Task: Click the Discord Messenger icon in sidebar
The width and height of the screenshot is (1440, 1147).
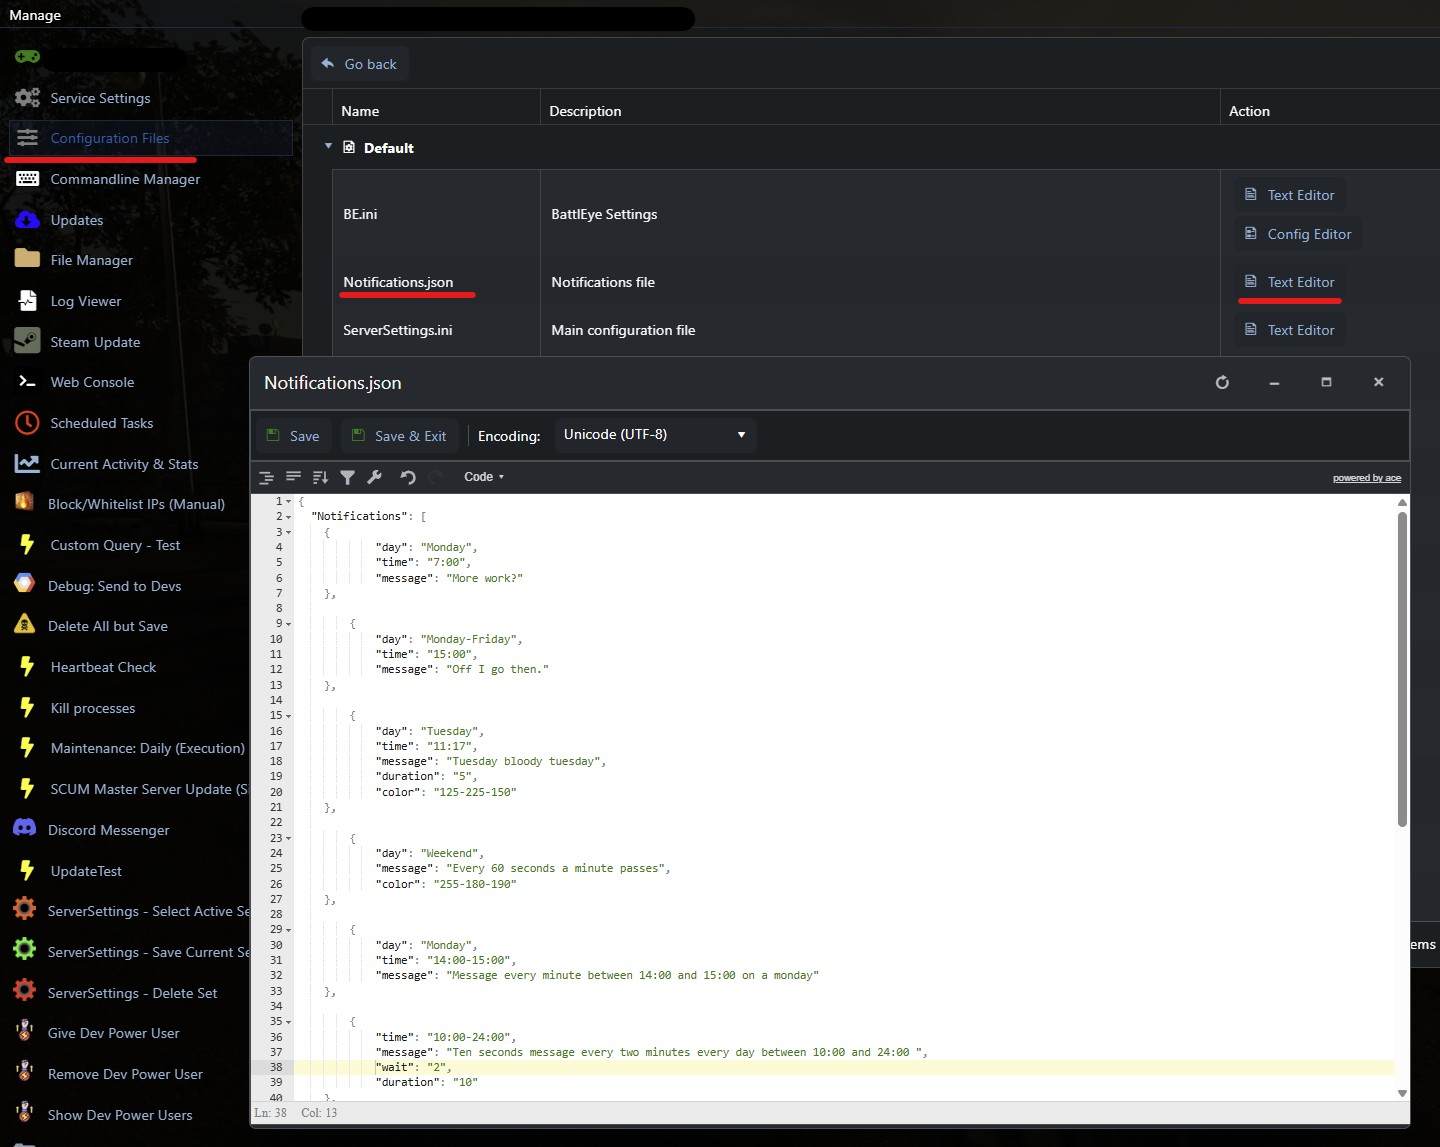Action: click(x=25, y=829)
